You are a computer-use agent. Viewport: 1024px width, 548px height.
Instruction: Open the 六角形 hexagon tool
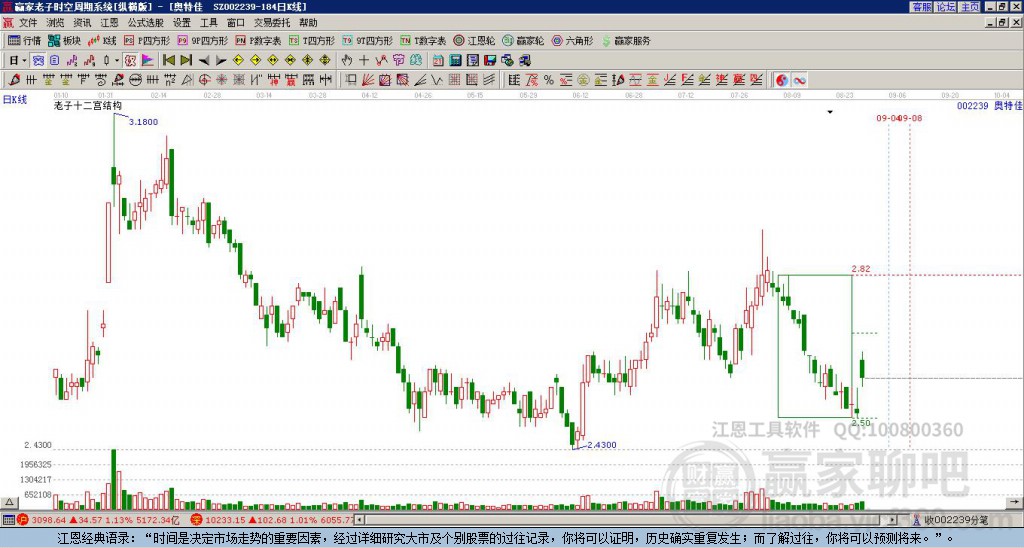pyautogui.click(x=573, y=40)
